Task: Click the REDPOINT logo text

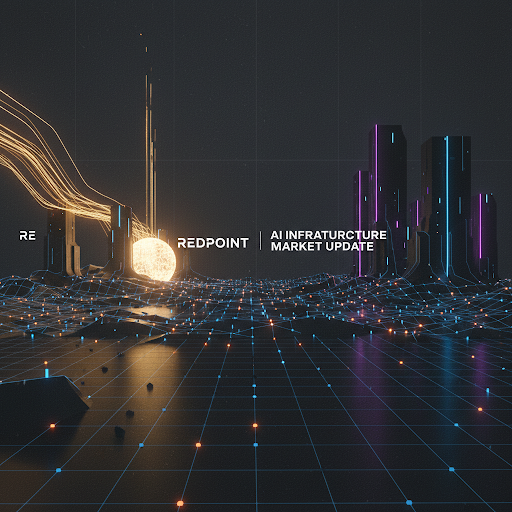Action: coord(213,243)
